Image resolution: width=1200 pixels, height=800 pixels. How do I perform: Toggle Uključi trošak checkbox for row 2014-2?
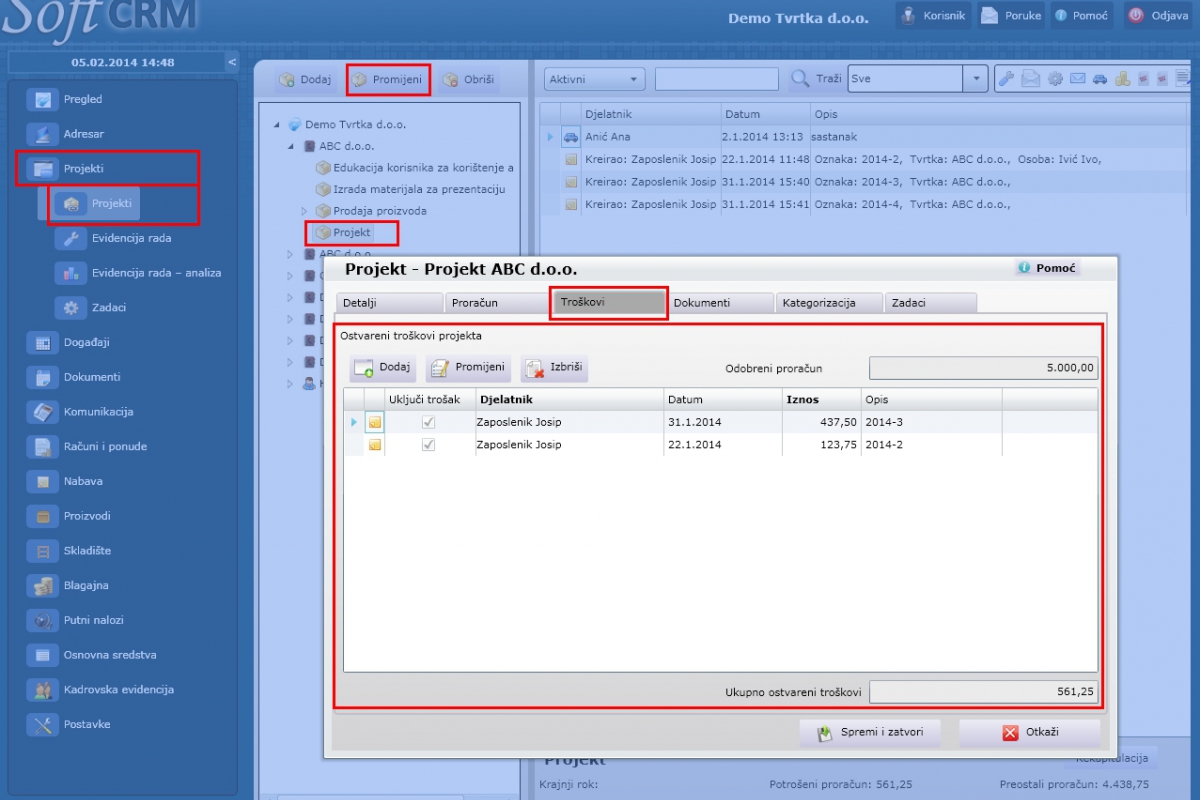(429, 445)
